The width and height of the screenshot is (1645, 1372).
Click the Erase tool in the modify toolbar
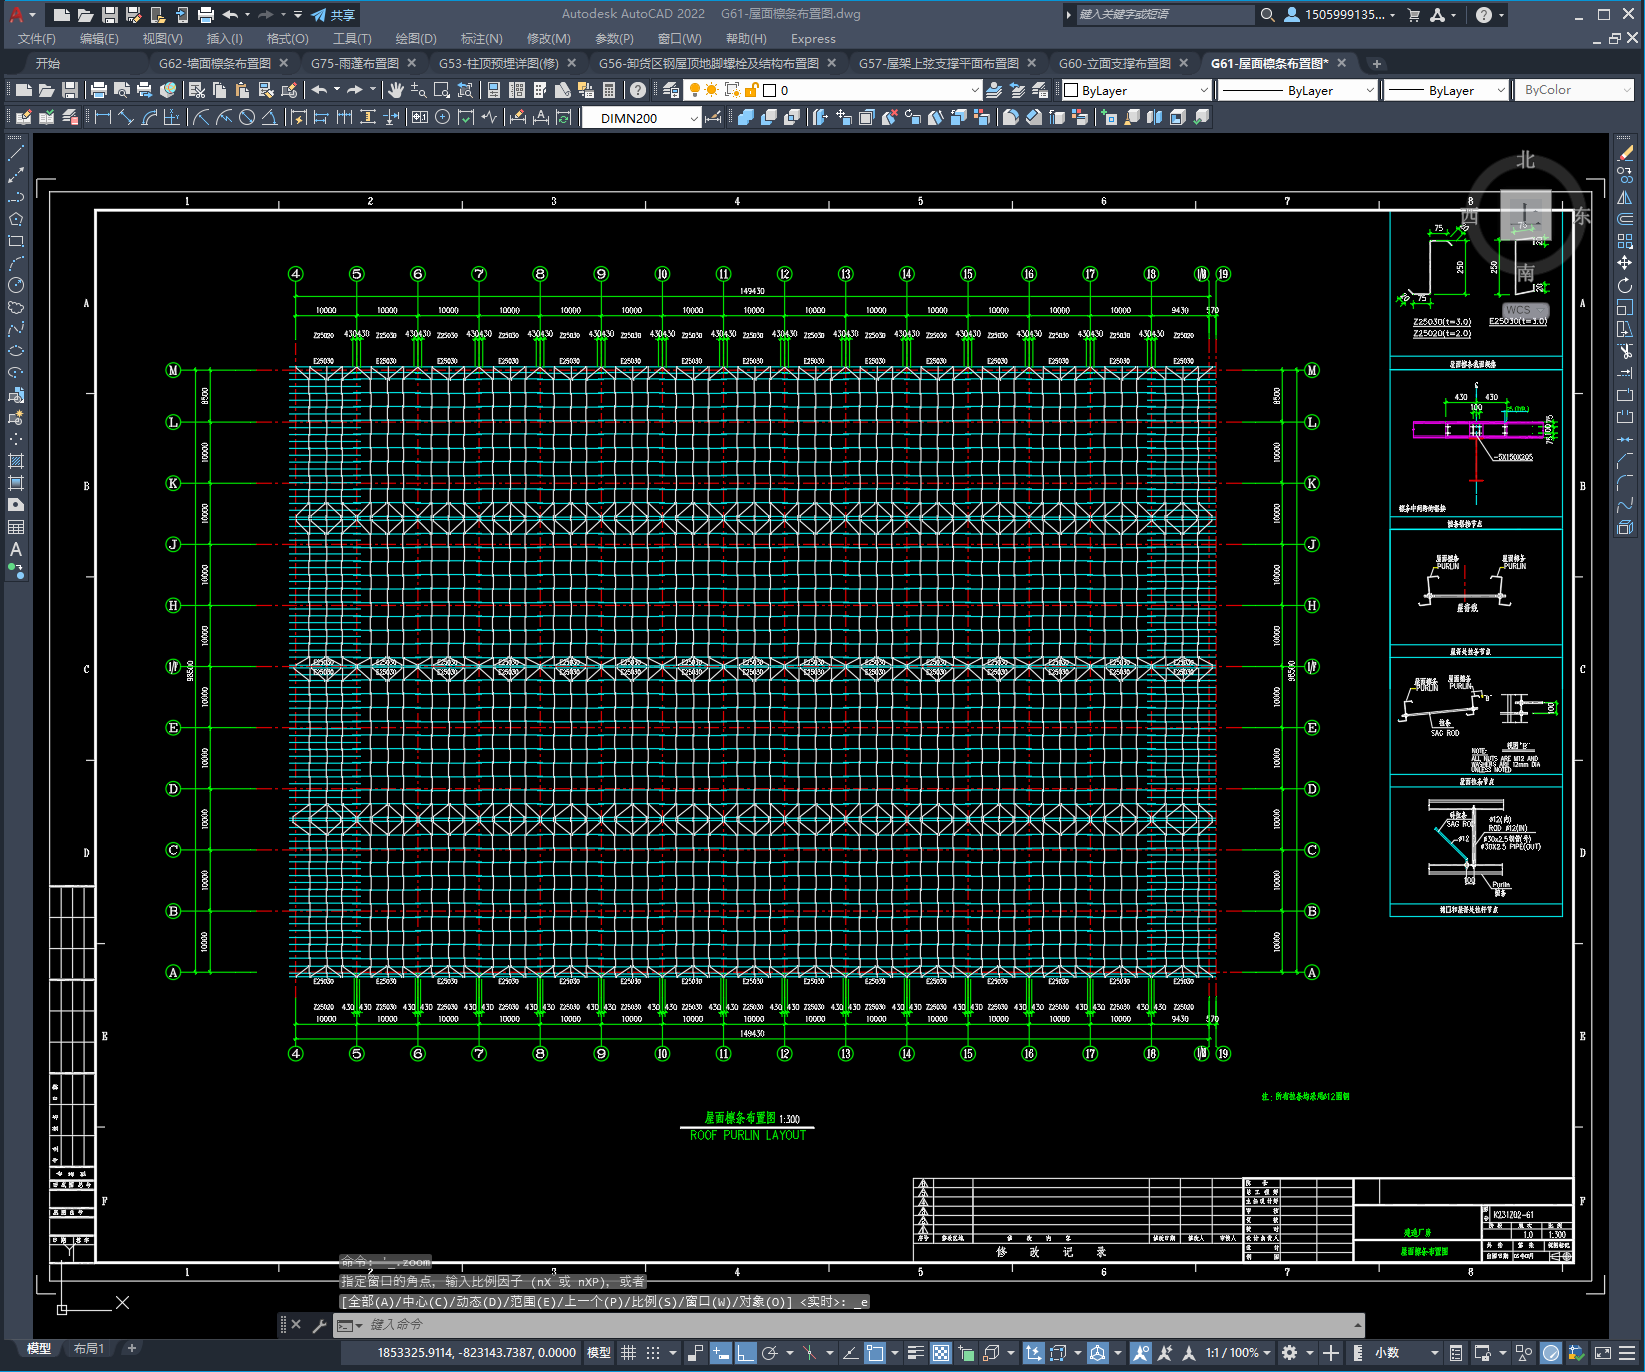(1625, 153)
